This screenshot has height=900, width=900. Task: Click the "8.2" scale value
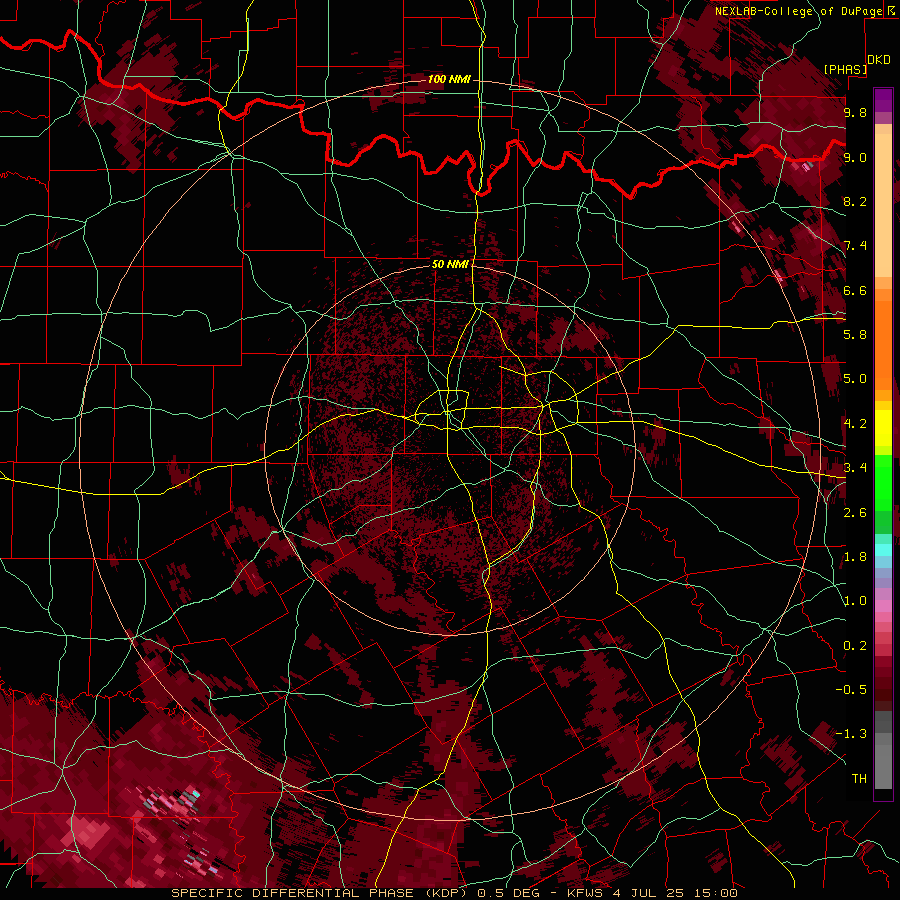click(x=855, y=201)
